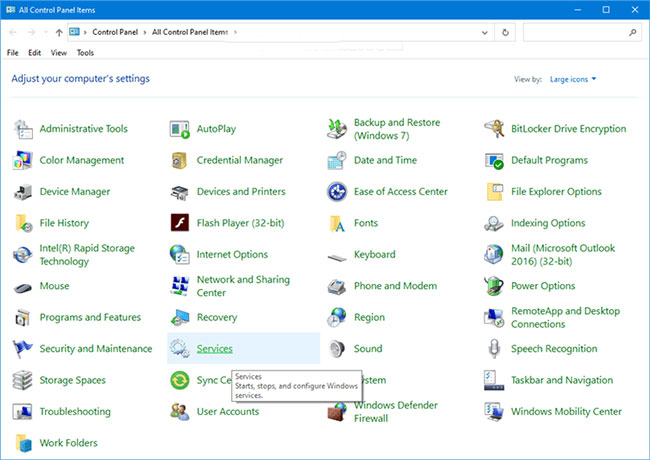Click the Refresh button in address bar
The width and height of the screenshot is (650, 460).
(505, 32)
